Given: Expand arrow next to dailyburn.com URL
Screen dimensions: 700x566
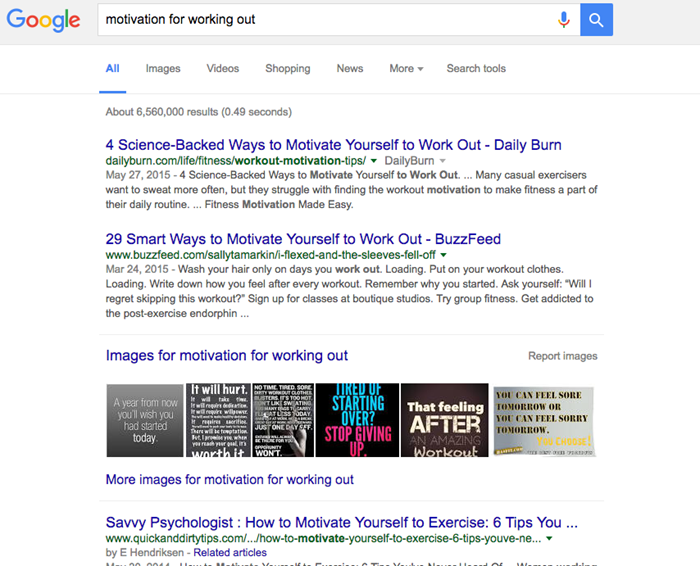Looking at the screenshot, I should tap(374, 161).
